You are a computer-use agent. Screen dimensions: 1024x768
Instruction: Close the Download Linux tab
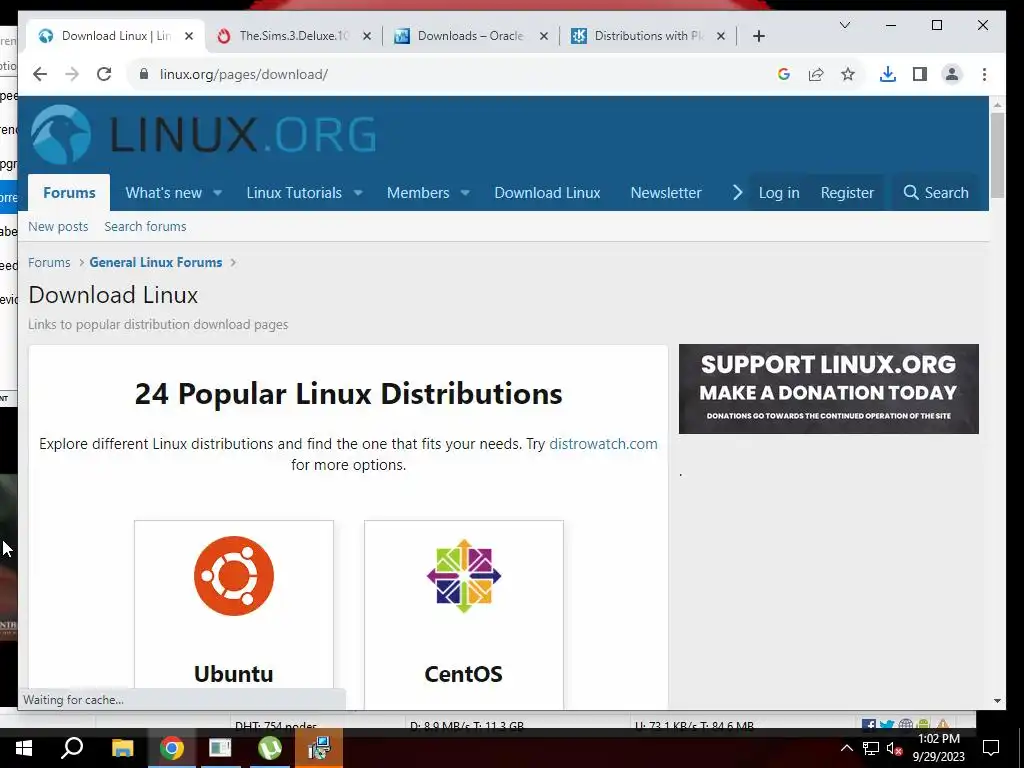(189, 36)
